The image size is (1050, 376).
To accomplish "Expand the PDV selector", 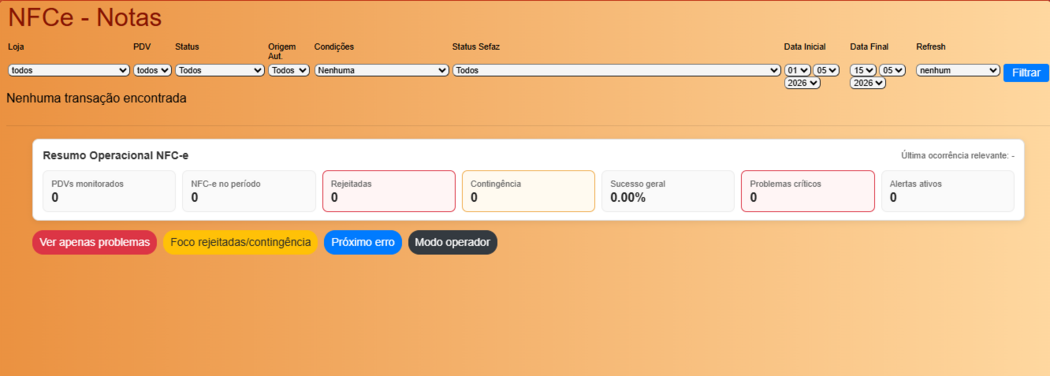I will pyautogui.click(x=153, y=70).
